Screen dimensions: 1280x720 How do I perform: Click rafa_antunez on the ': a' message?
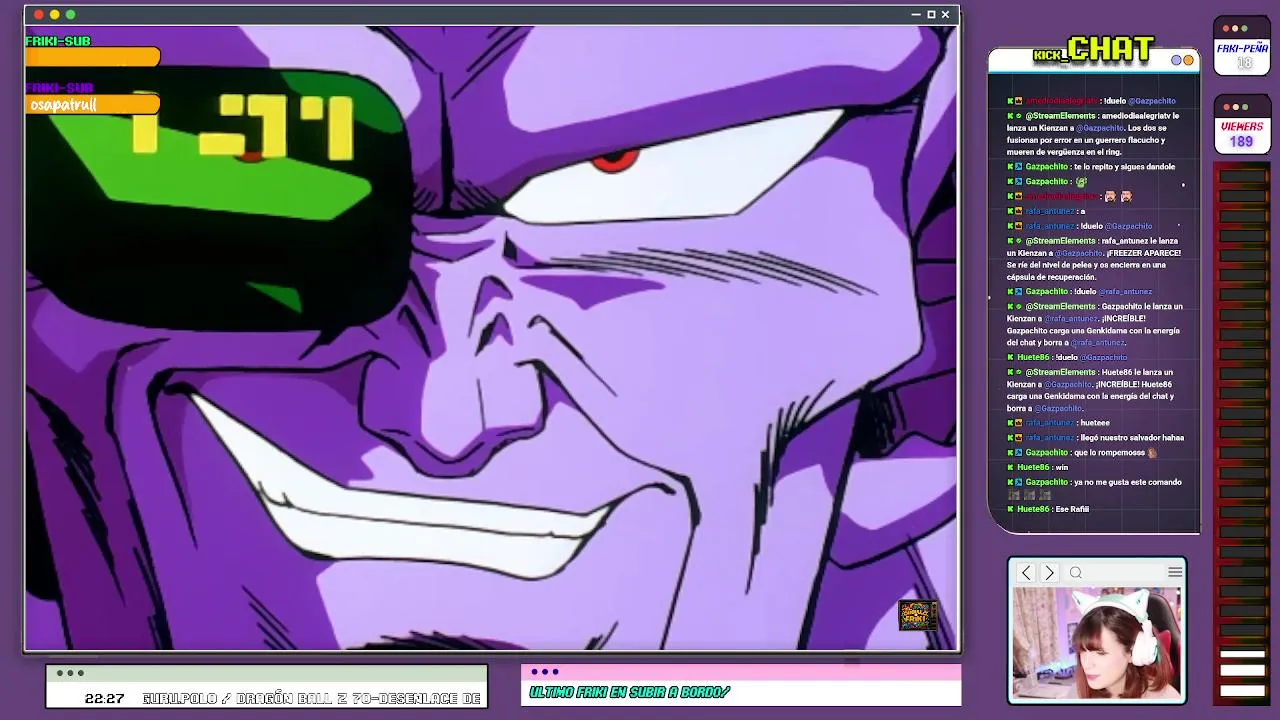(1049, 211)
